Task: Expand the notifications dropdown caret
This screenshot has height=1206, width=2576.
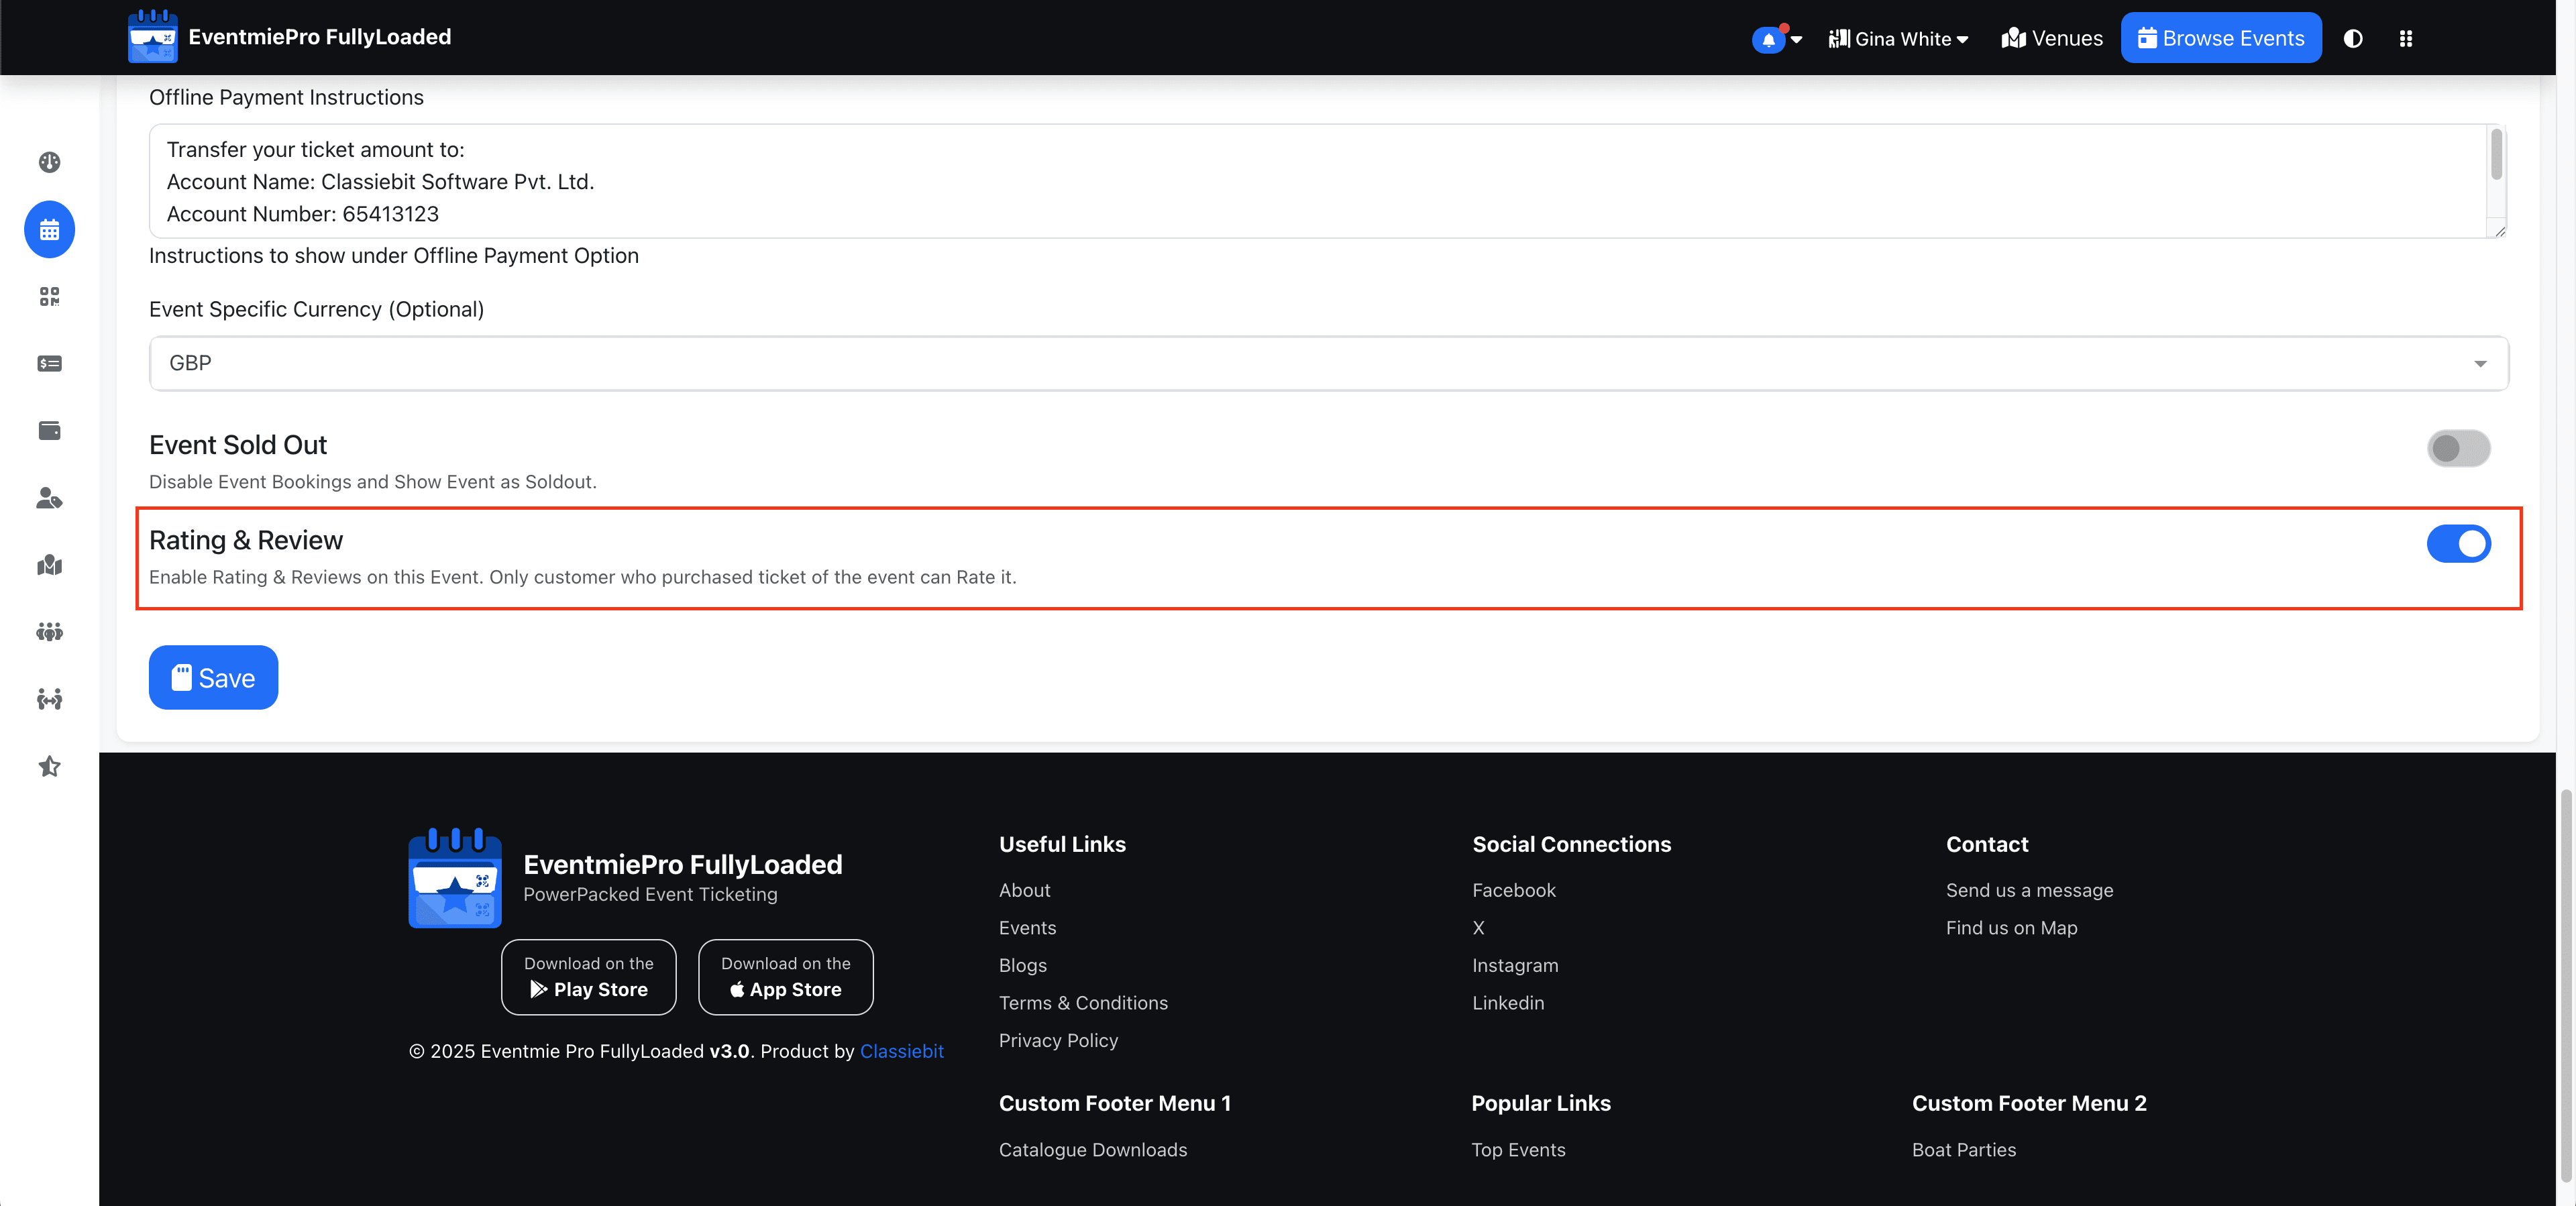Action: pyautogui.click(x=1796, y=40)
